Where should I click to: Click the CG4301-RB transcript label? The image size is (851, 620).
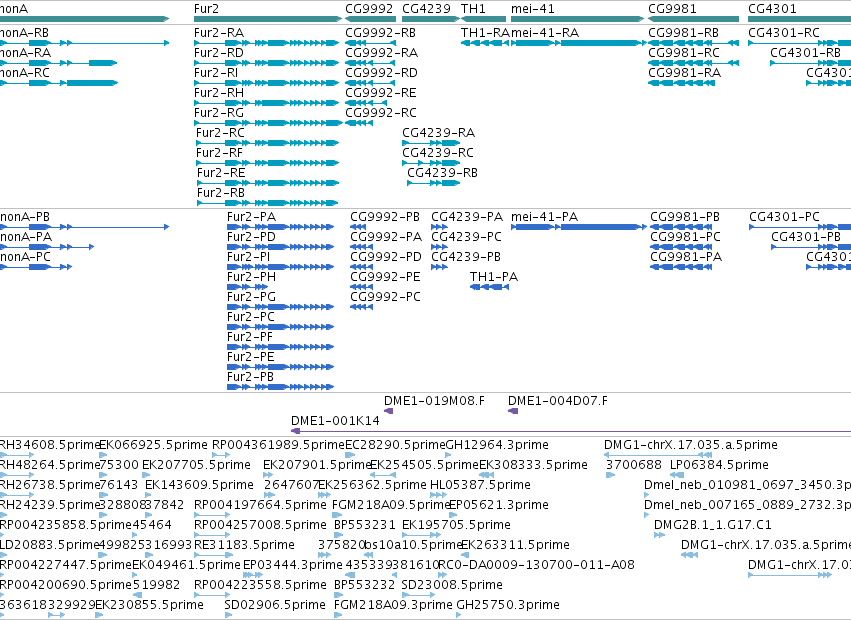[805, 53]
